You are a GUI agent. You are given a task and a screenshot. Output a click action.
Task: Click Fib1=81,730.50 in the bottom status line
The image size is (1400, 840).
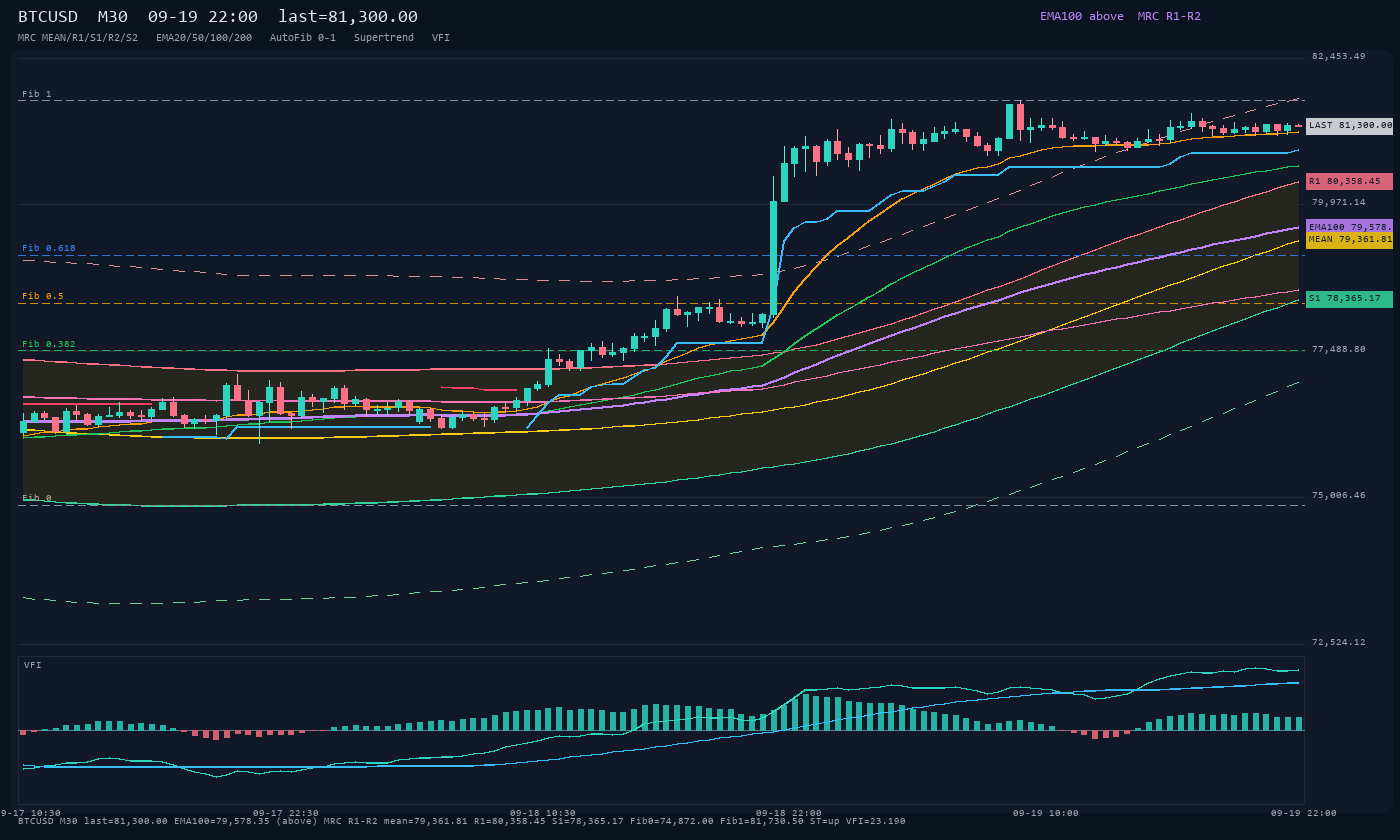[x=762, y=821]
